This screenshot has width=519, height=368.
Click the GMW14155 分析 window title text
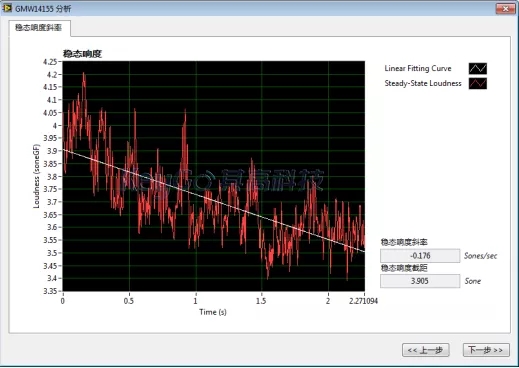pos(43,9)
